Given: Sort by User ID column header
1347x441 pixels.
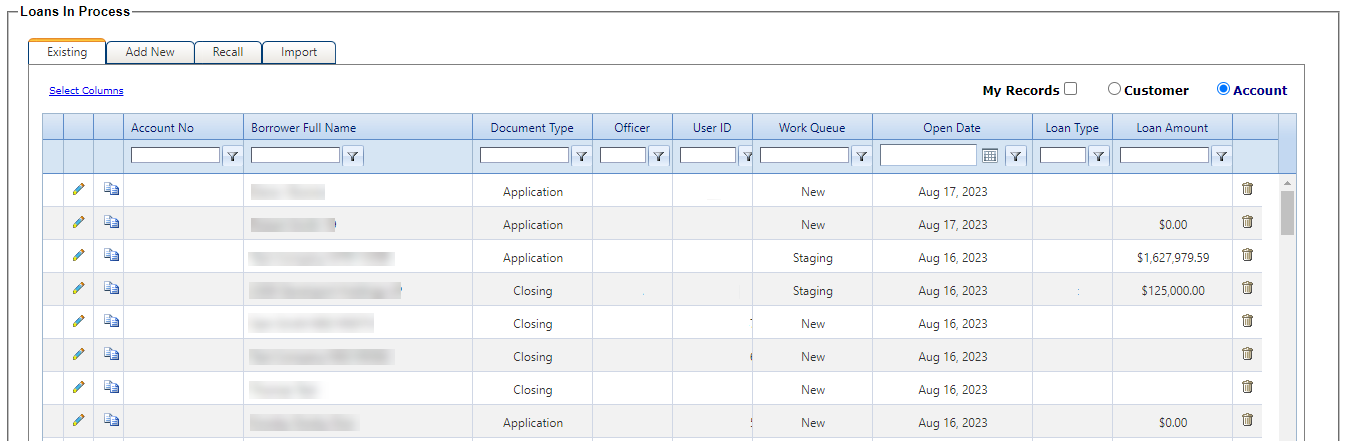Looking at the screenshot, I should point(712,128).
